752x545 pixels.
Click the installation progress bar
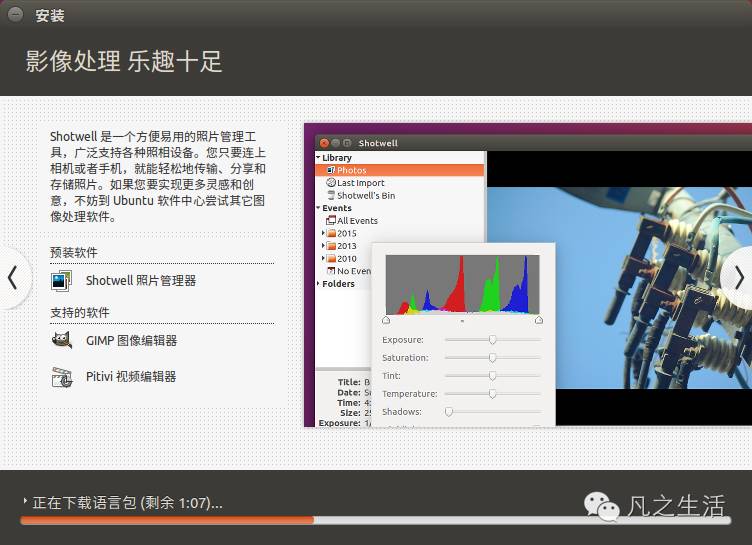click(376, 520)
